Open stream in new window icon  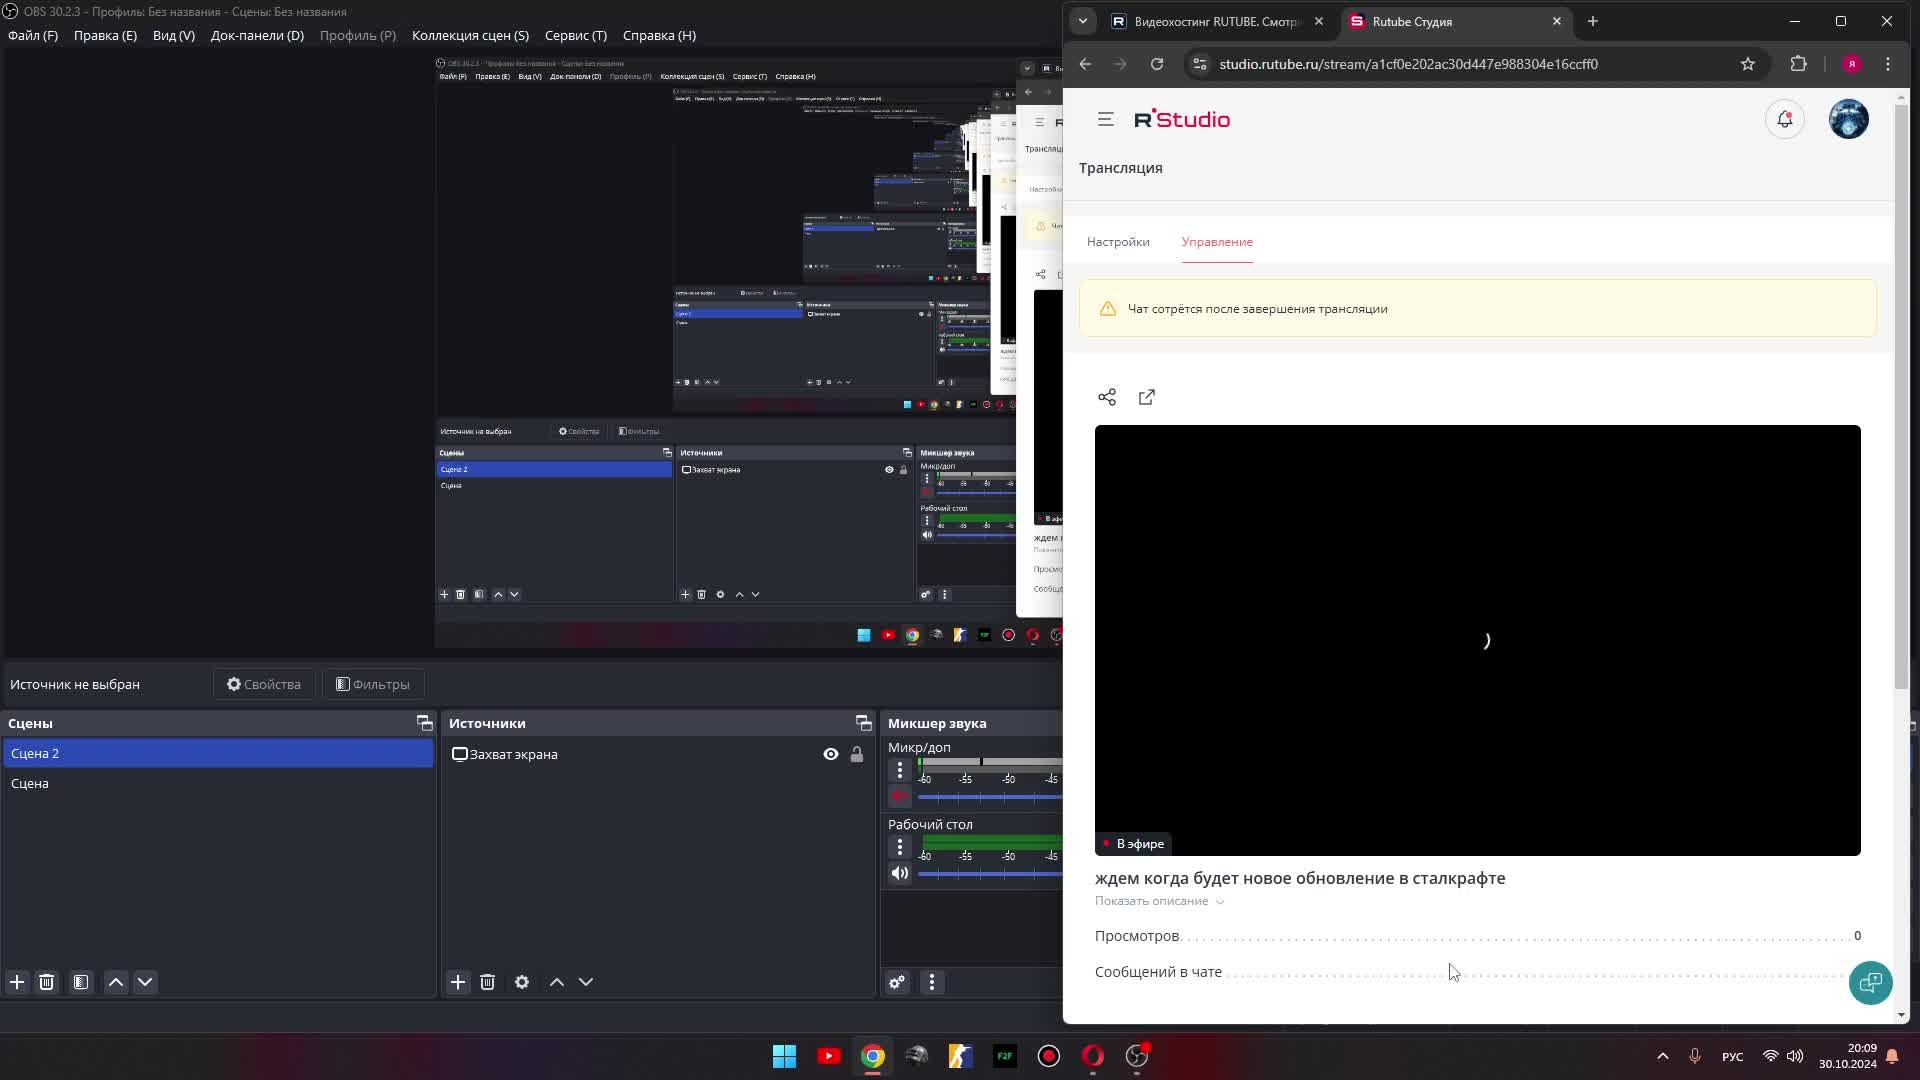pos(1147,397)
